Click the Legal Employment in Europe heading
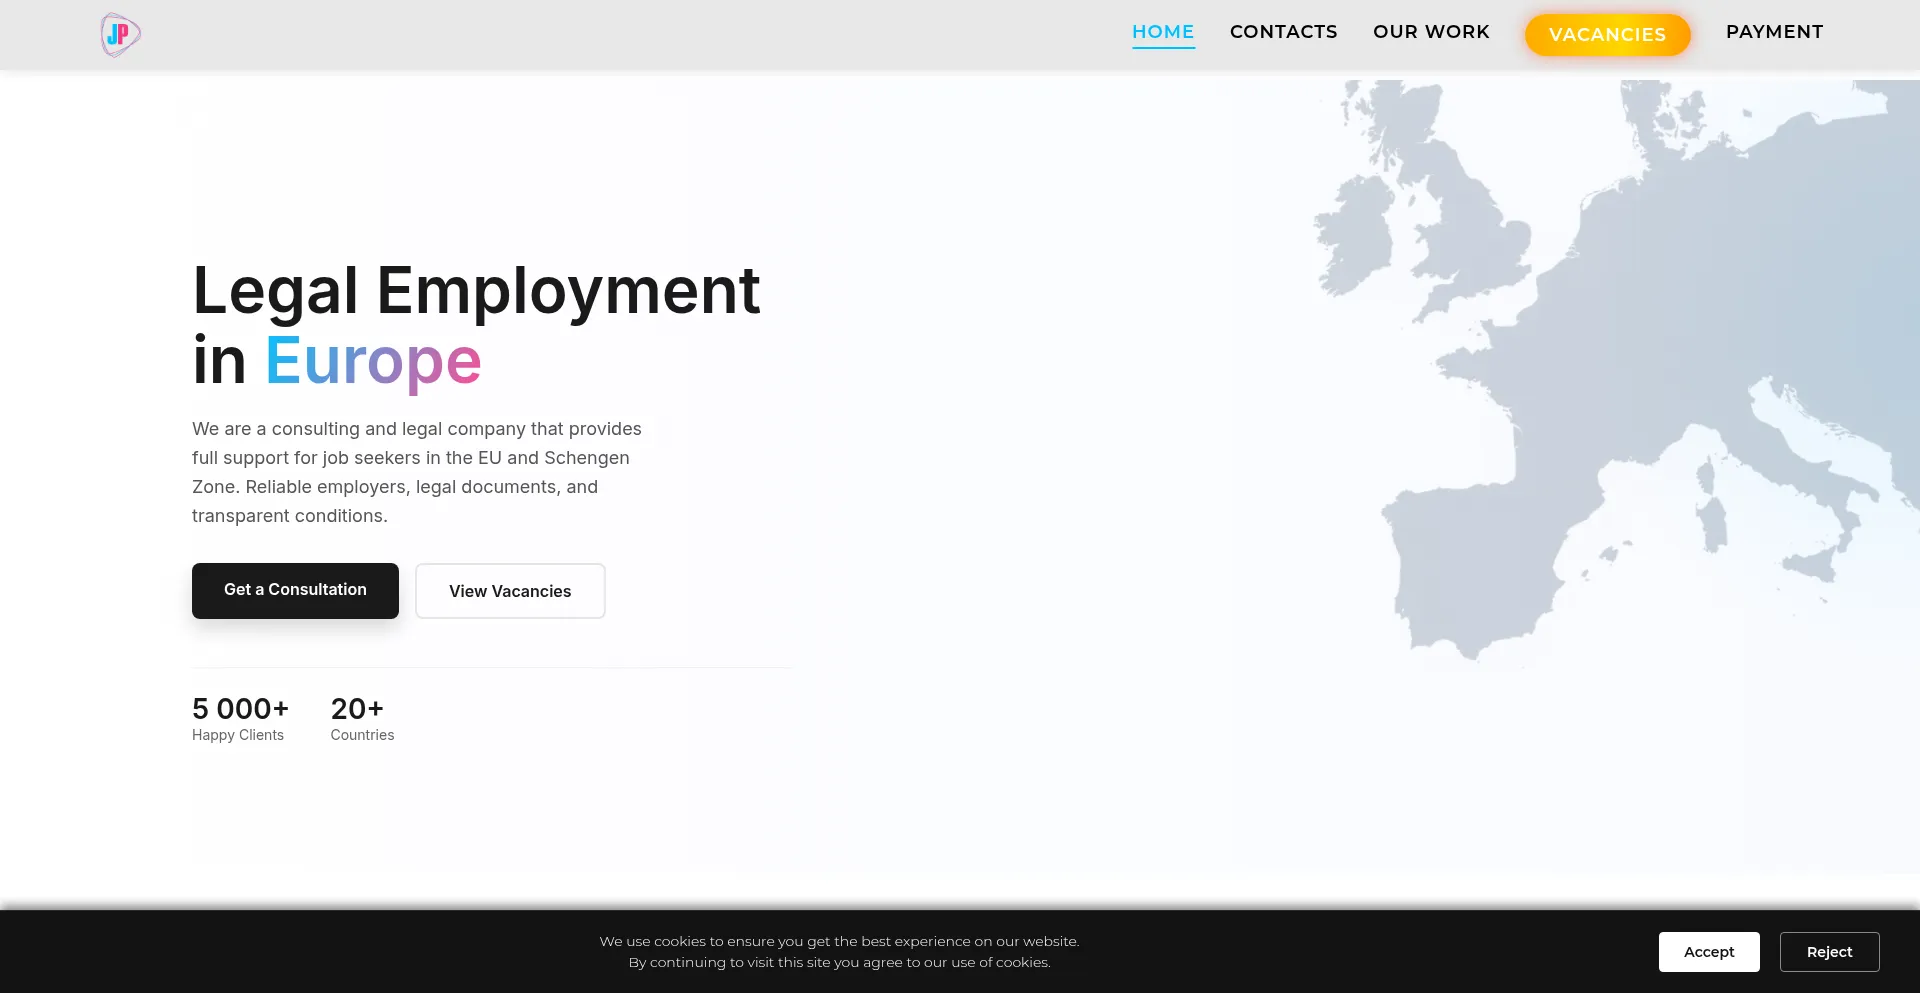Image resolution: width=1920 pixels, height=993 pixels. [x=476, y=325]
